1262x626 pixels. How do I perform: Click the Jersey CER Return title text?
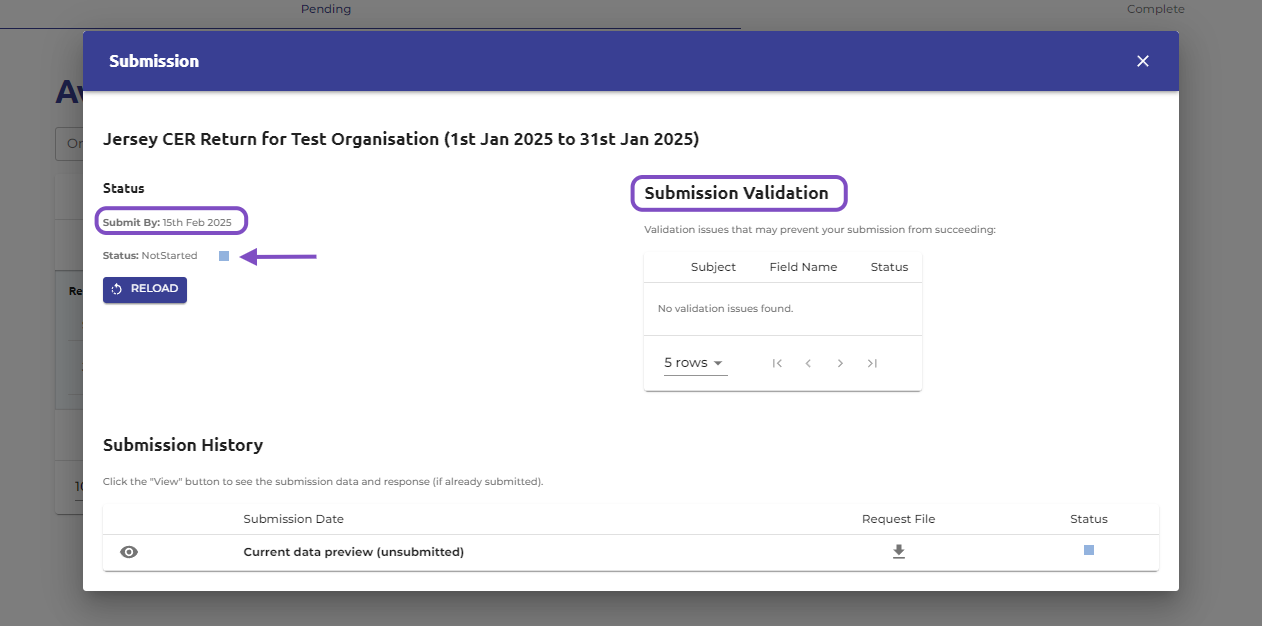point(401,139)
